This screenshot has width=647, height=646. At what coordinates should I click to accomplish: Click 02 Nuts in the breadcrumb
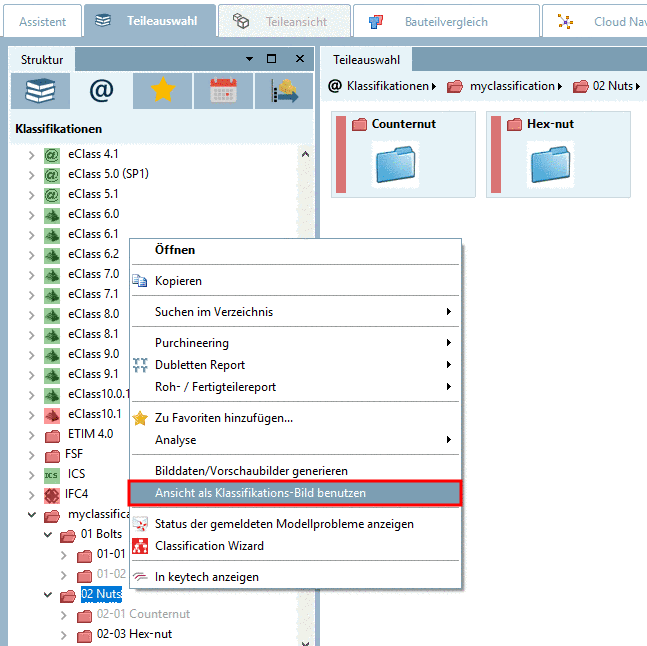click(x=613, y=86)
